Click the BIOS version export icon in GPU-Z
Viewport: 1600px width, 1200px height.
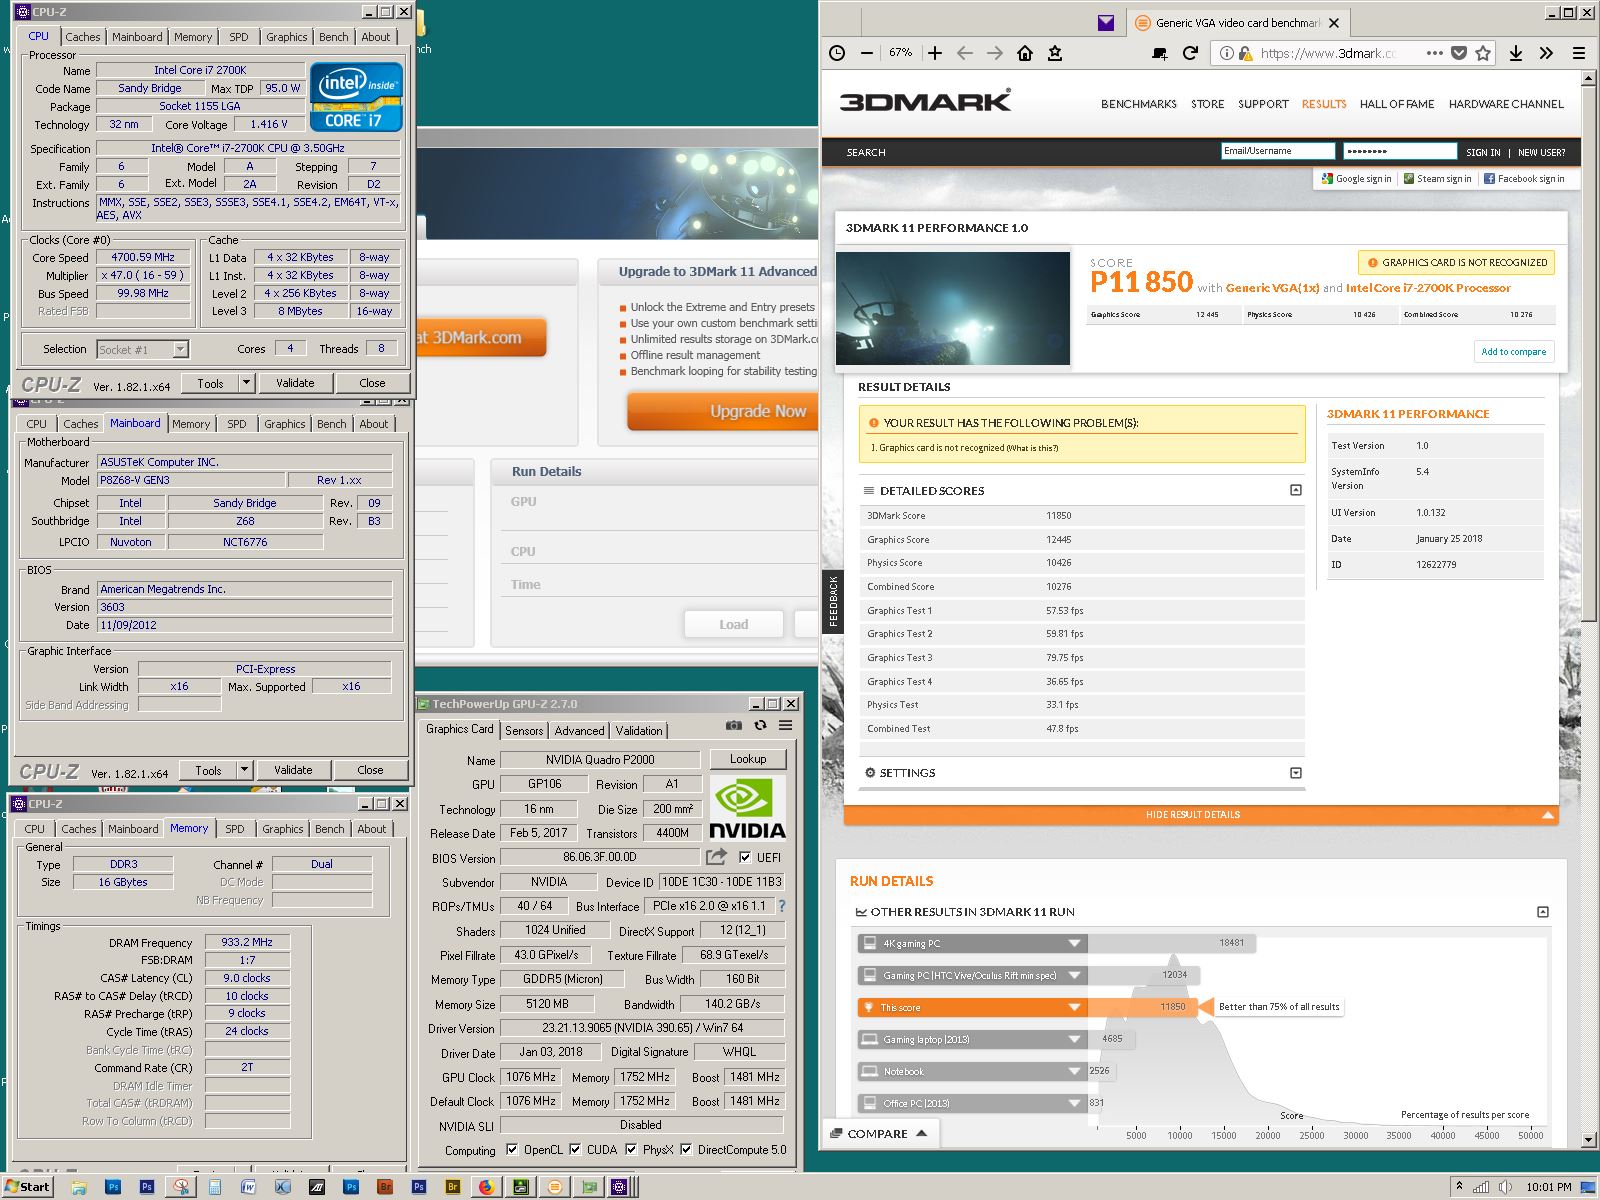716,857
